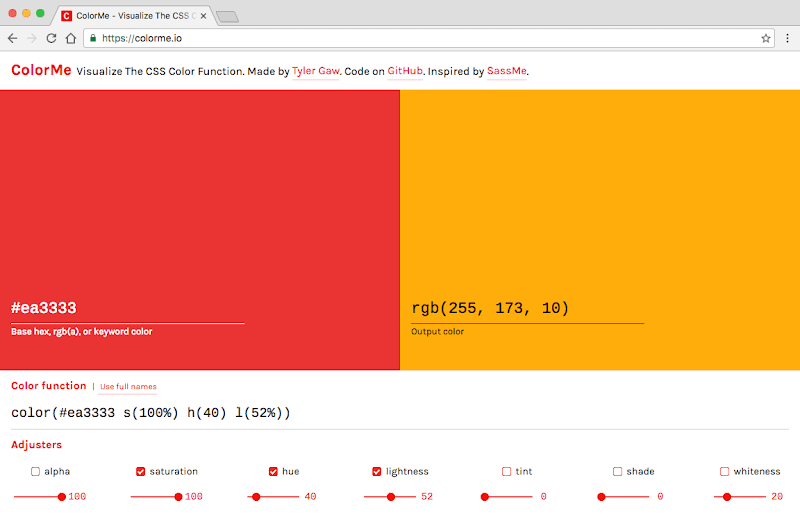The height and width of the screenshot is (526, 800).
Task: Open the GitHub code link
Action: [x=405, y=71]
